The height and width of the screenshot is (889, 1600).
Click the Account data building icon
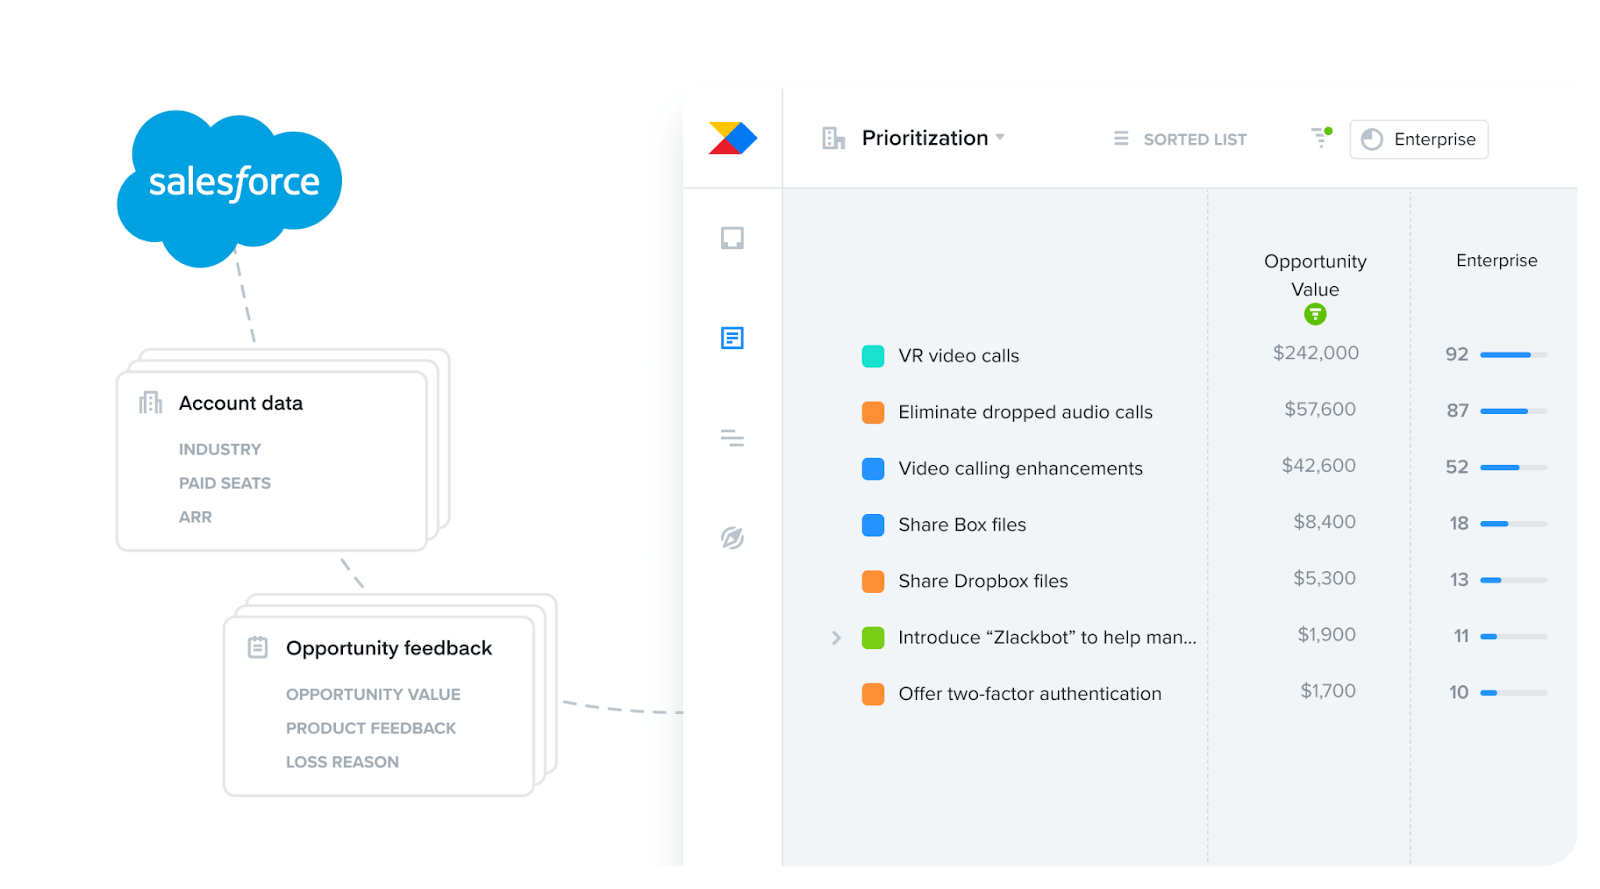pos(151,402)
